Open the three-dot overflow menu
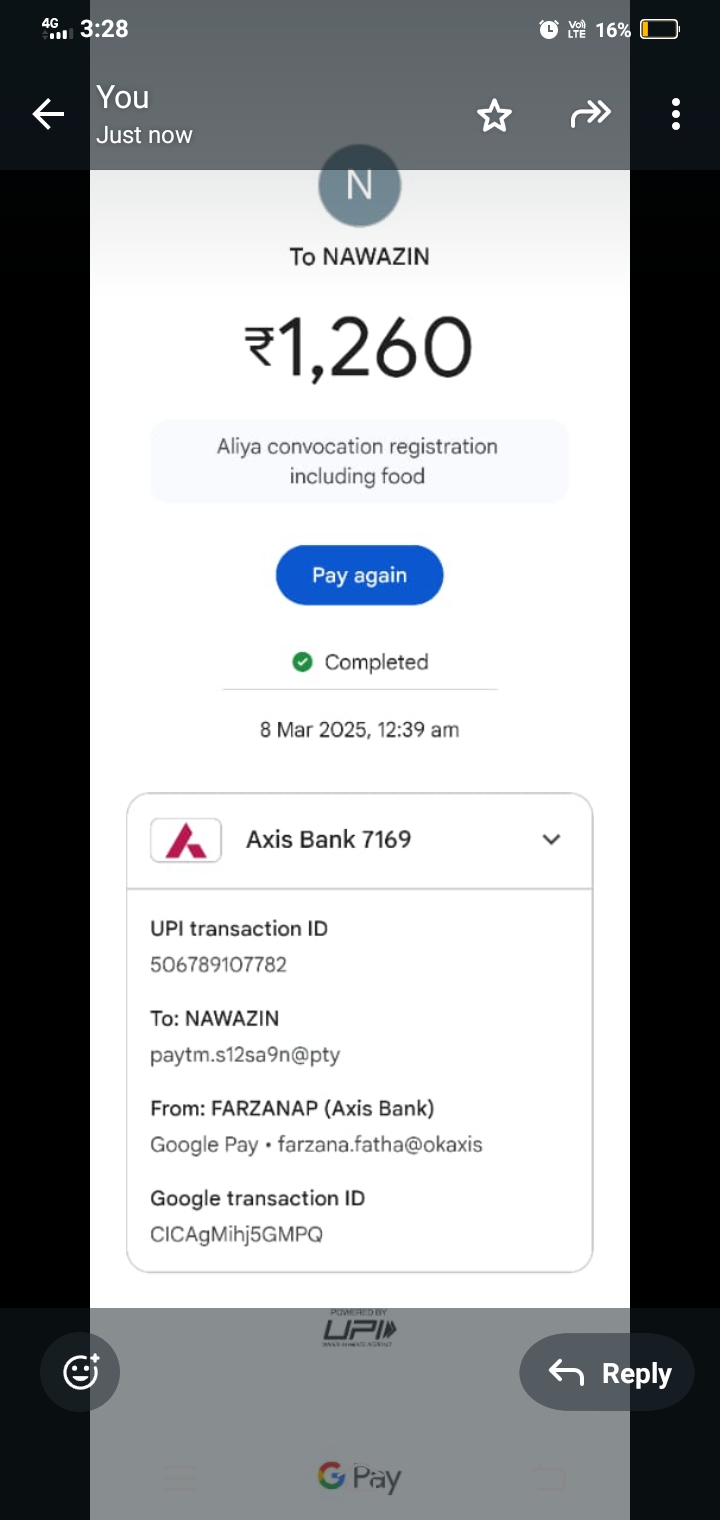 pyautogui.click(x=676, y=115)
